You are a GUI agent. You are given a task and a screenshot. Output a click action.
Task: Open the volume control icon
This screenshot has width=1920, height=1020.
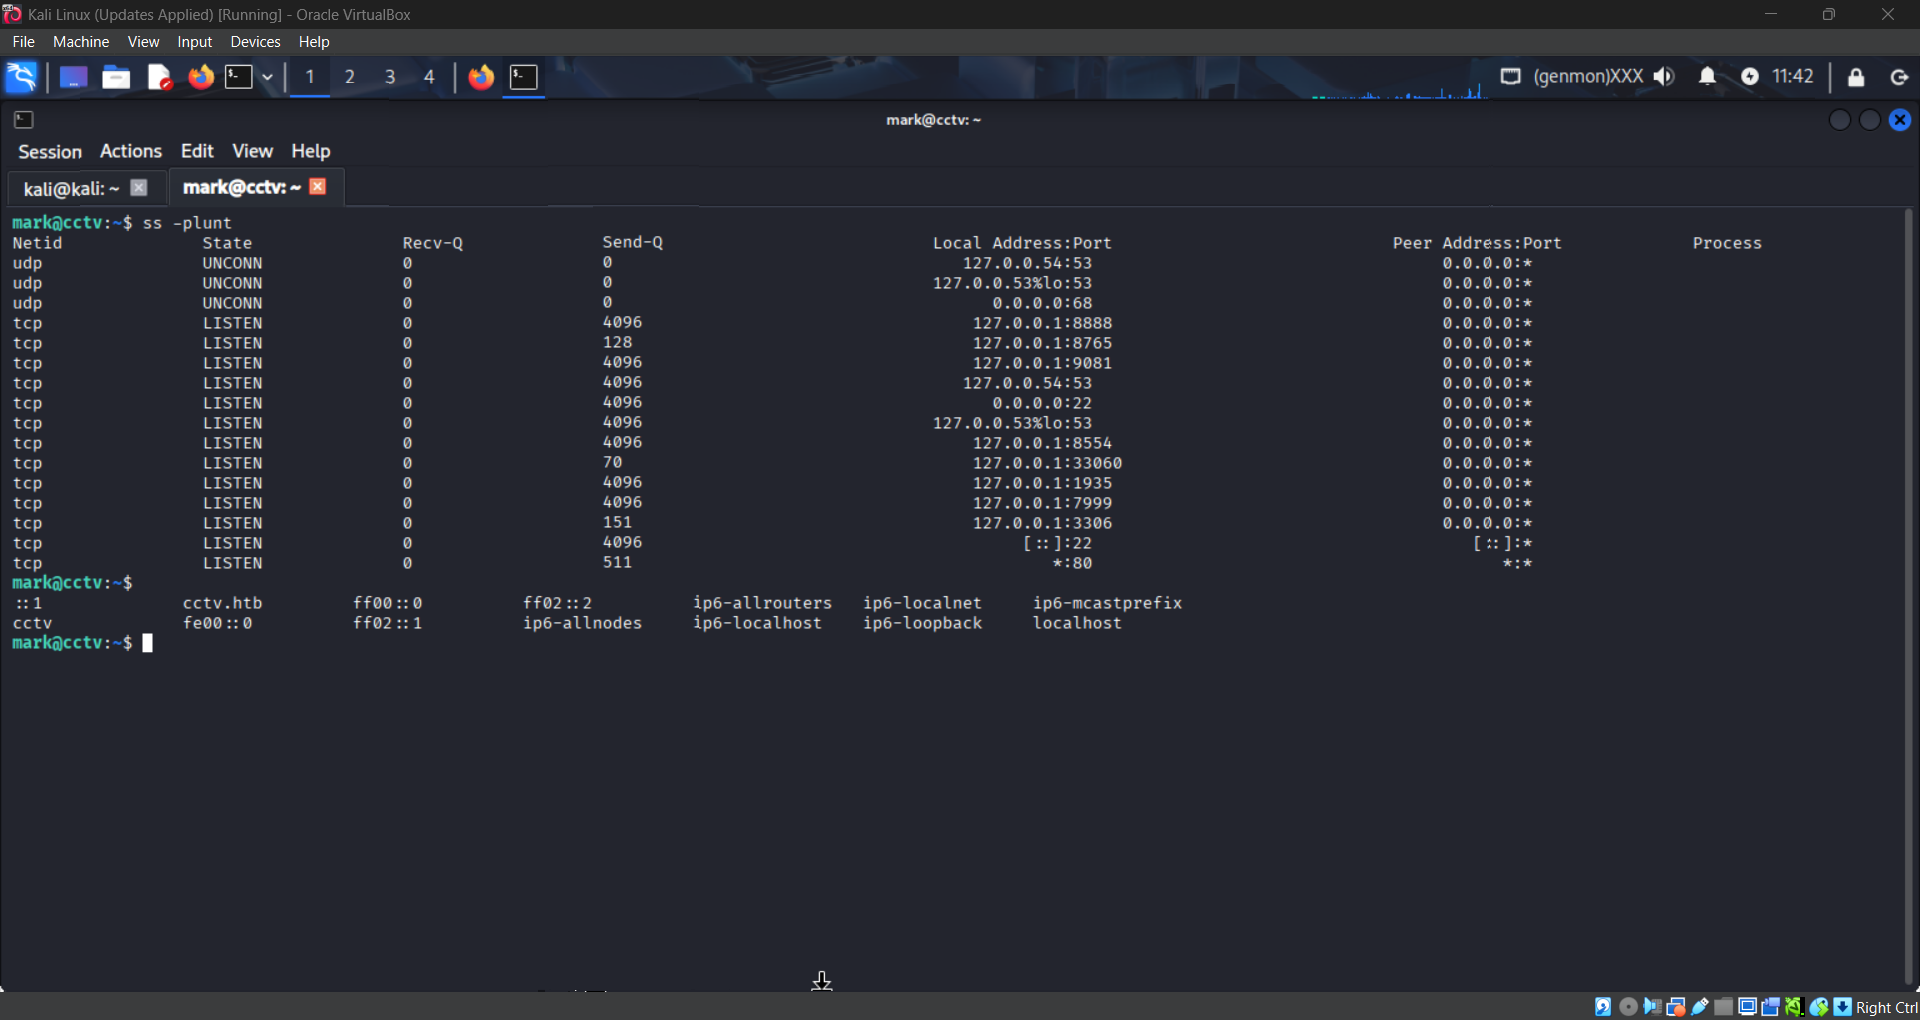(1664, 77)
